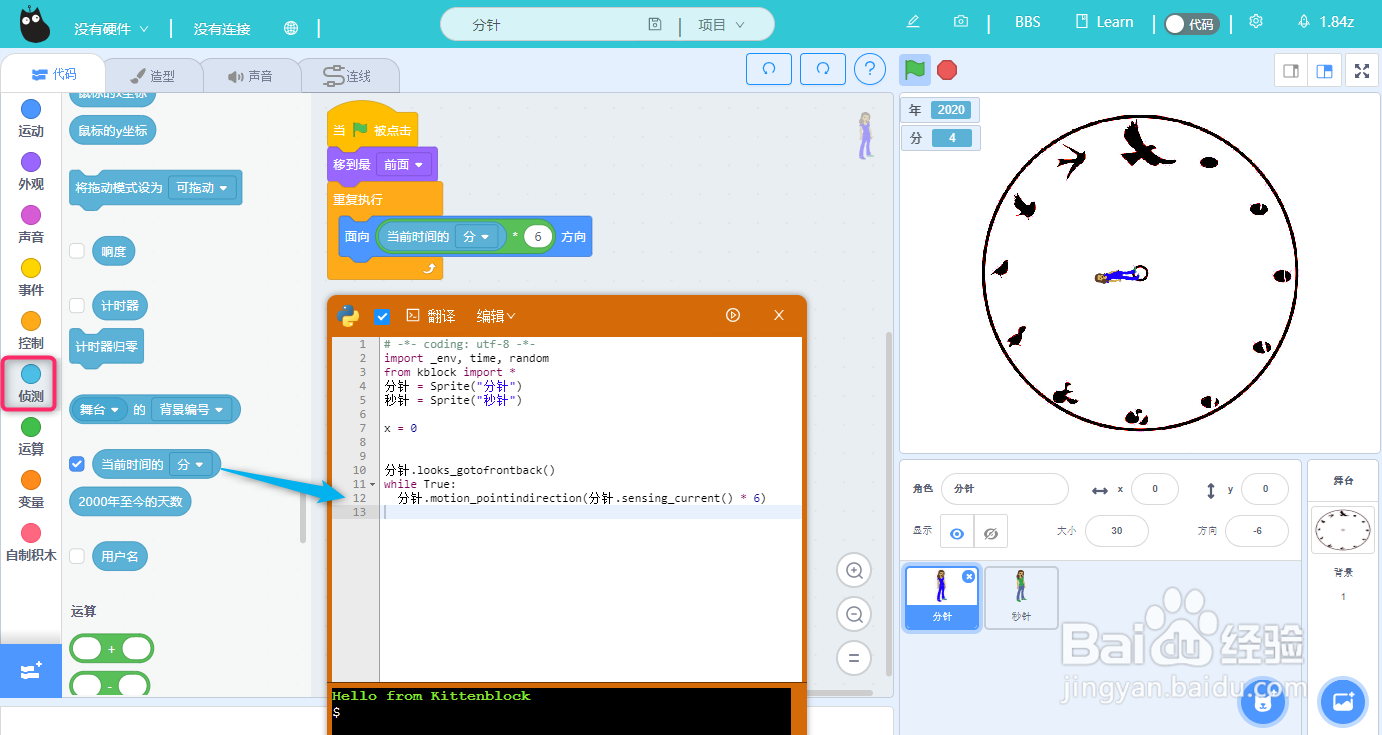Stop program with red stop button
The image size is (1382, 735).
pyautogui.click(x=947, y=70)
